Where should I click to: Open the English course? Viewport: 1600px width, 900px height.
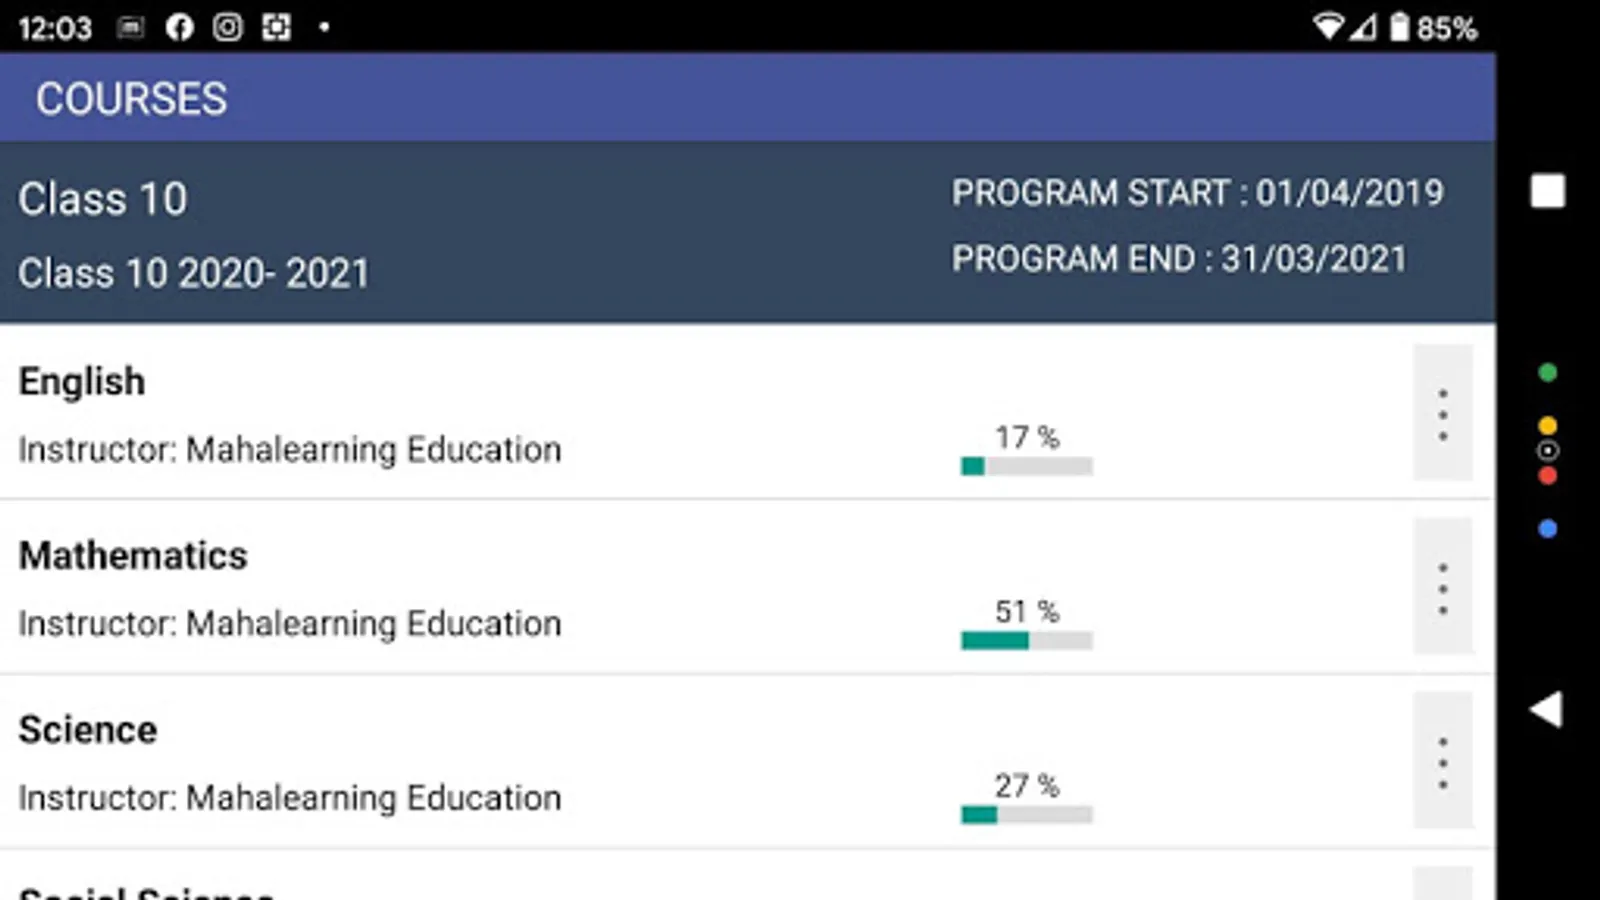tap(82, 382)
